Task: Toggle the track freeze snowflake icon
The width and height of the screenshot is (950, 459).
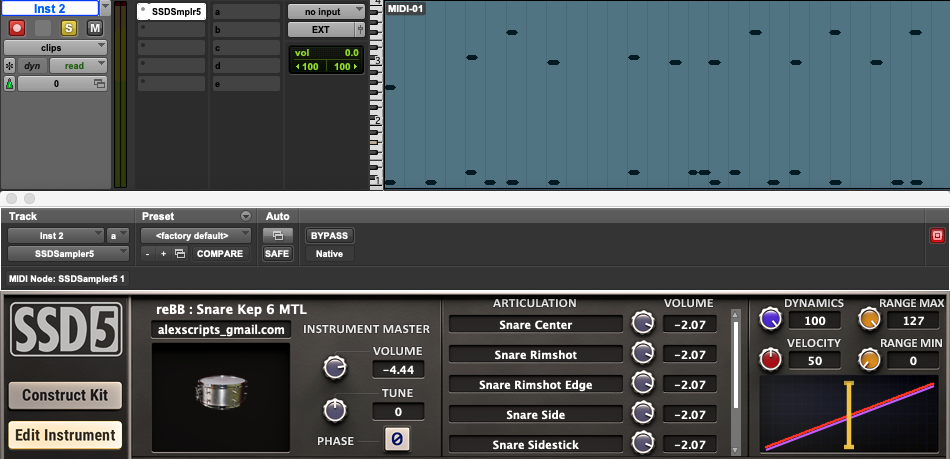Action: coord(10,66)
